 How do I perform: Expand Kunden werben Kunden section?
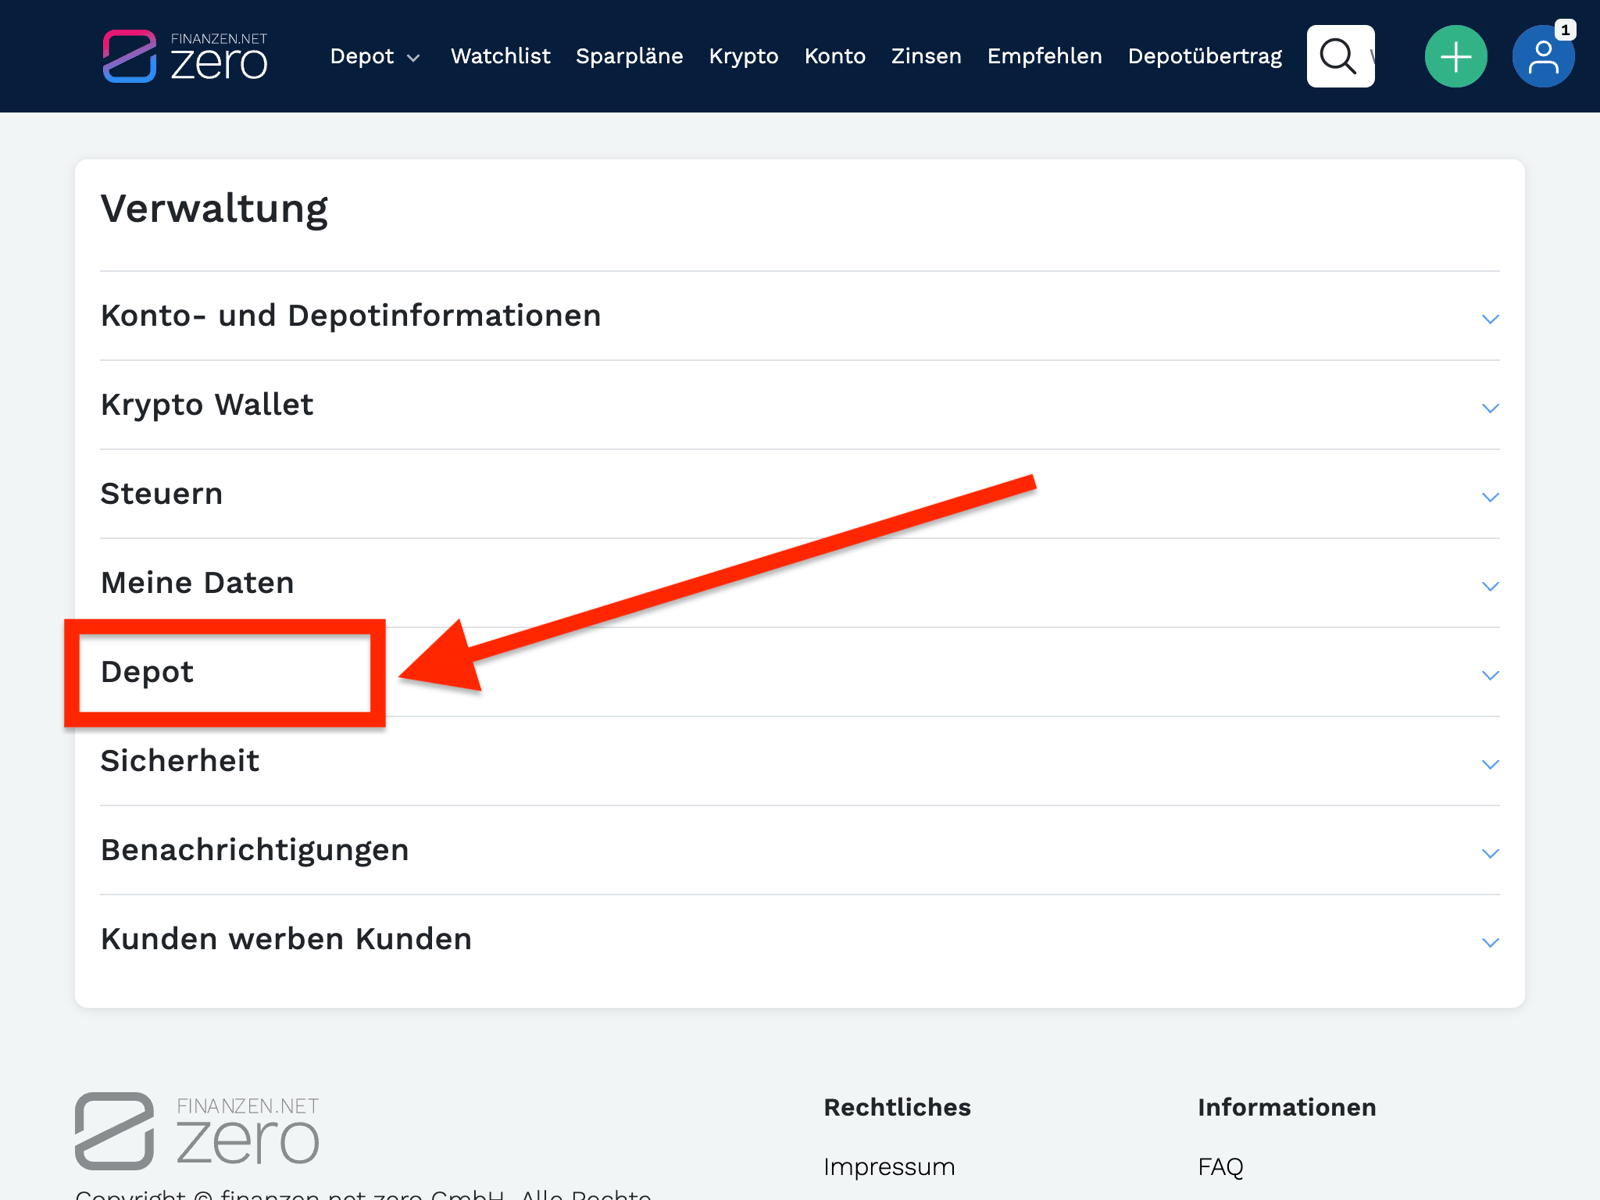(1490, 941)
